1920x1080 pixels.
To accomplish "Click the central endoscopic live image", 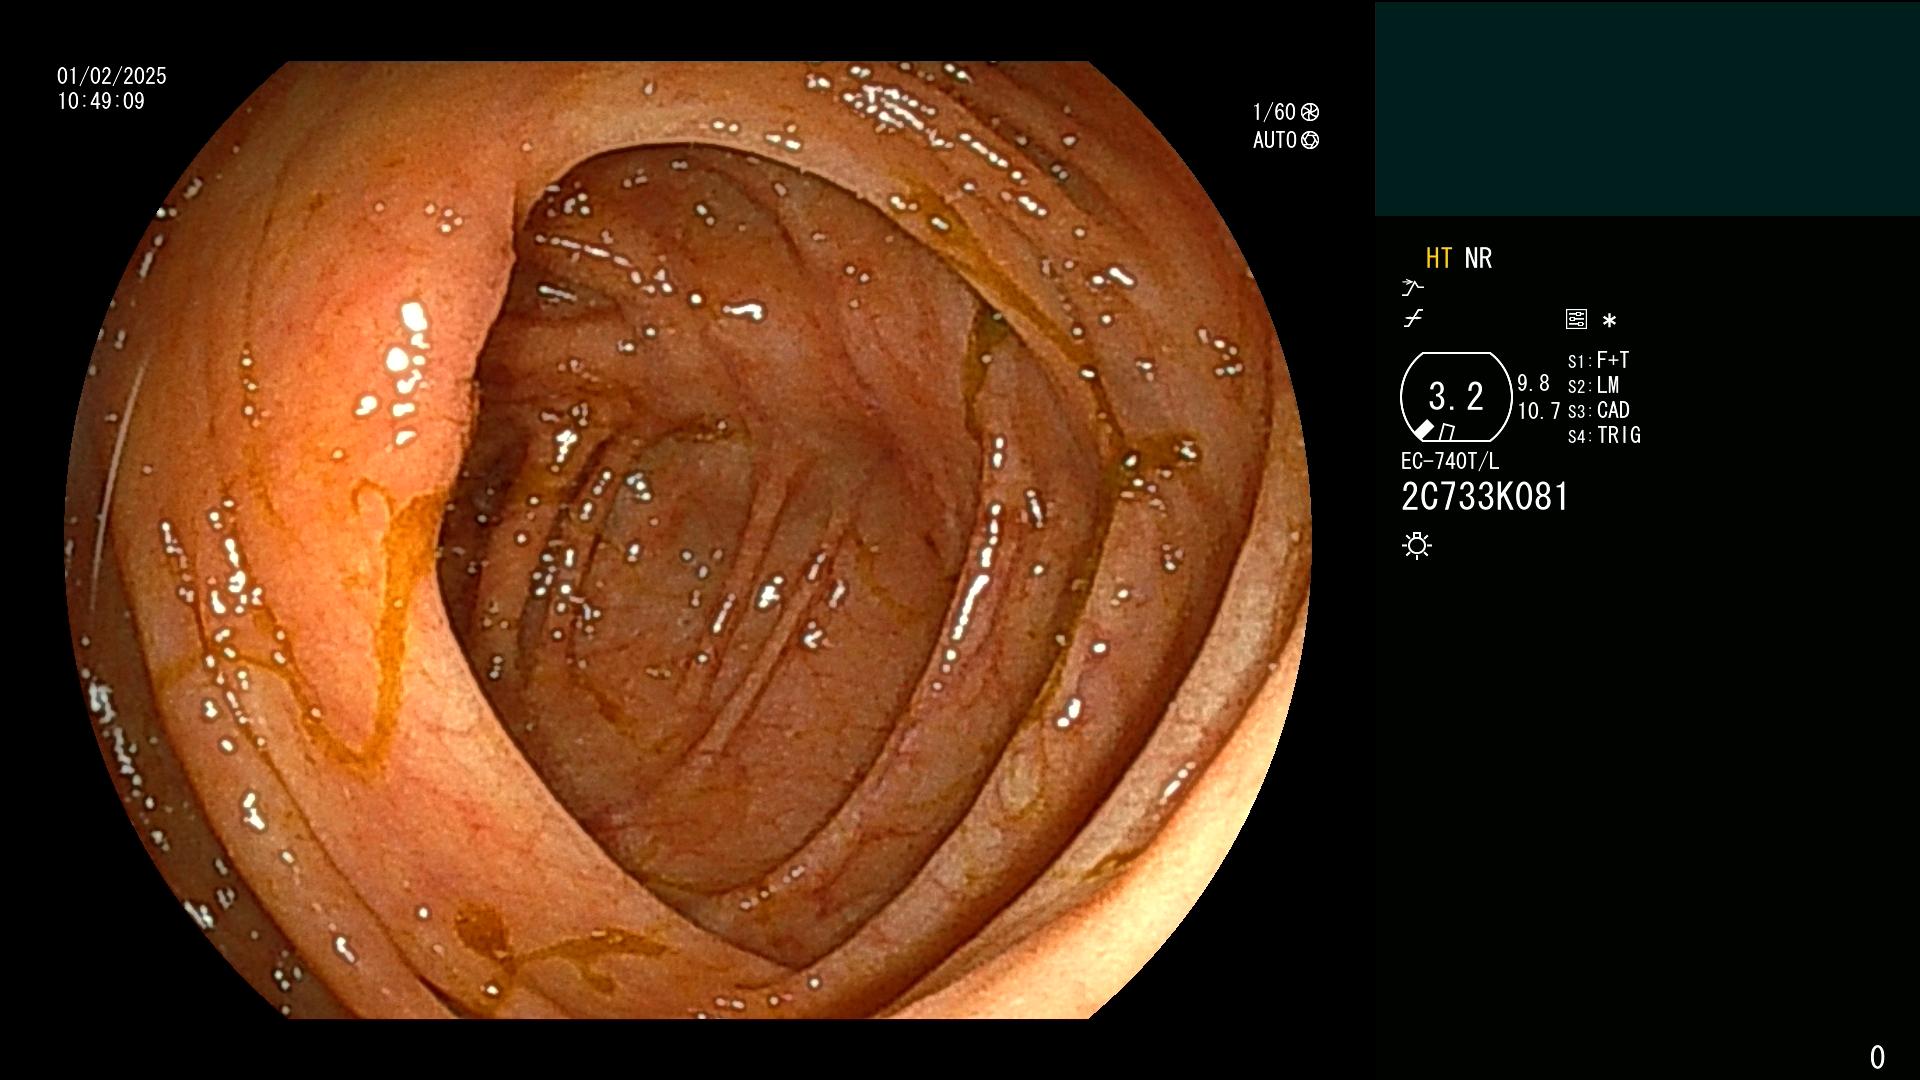I will (688, 540).
